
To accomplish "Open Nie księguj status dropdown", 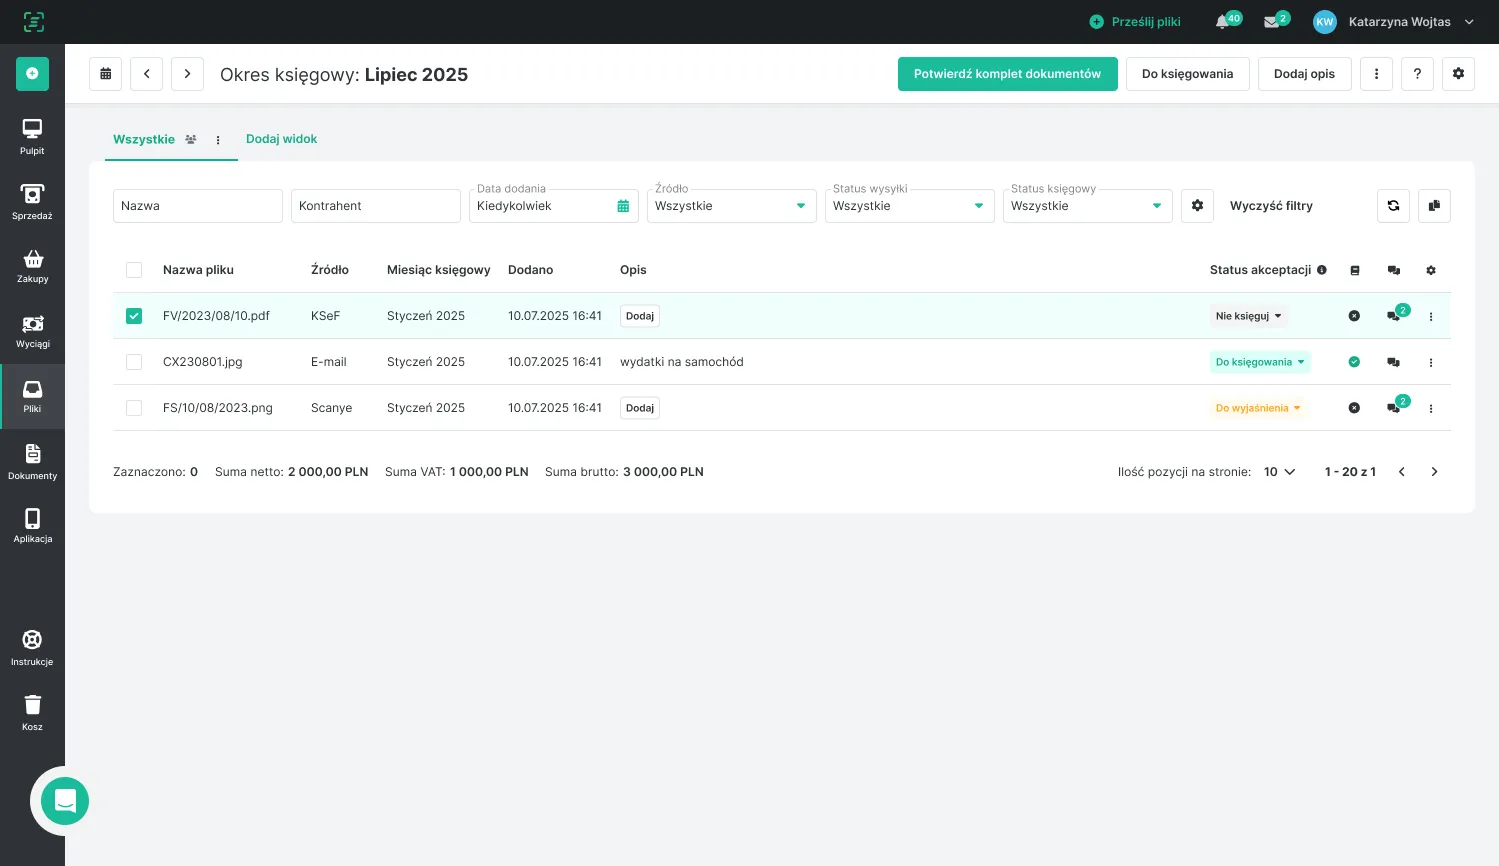I will 1248,316.
